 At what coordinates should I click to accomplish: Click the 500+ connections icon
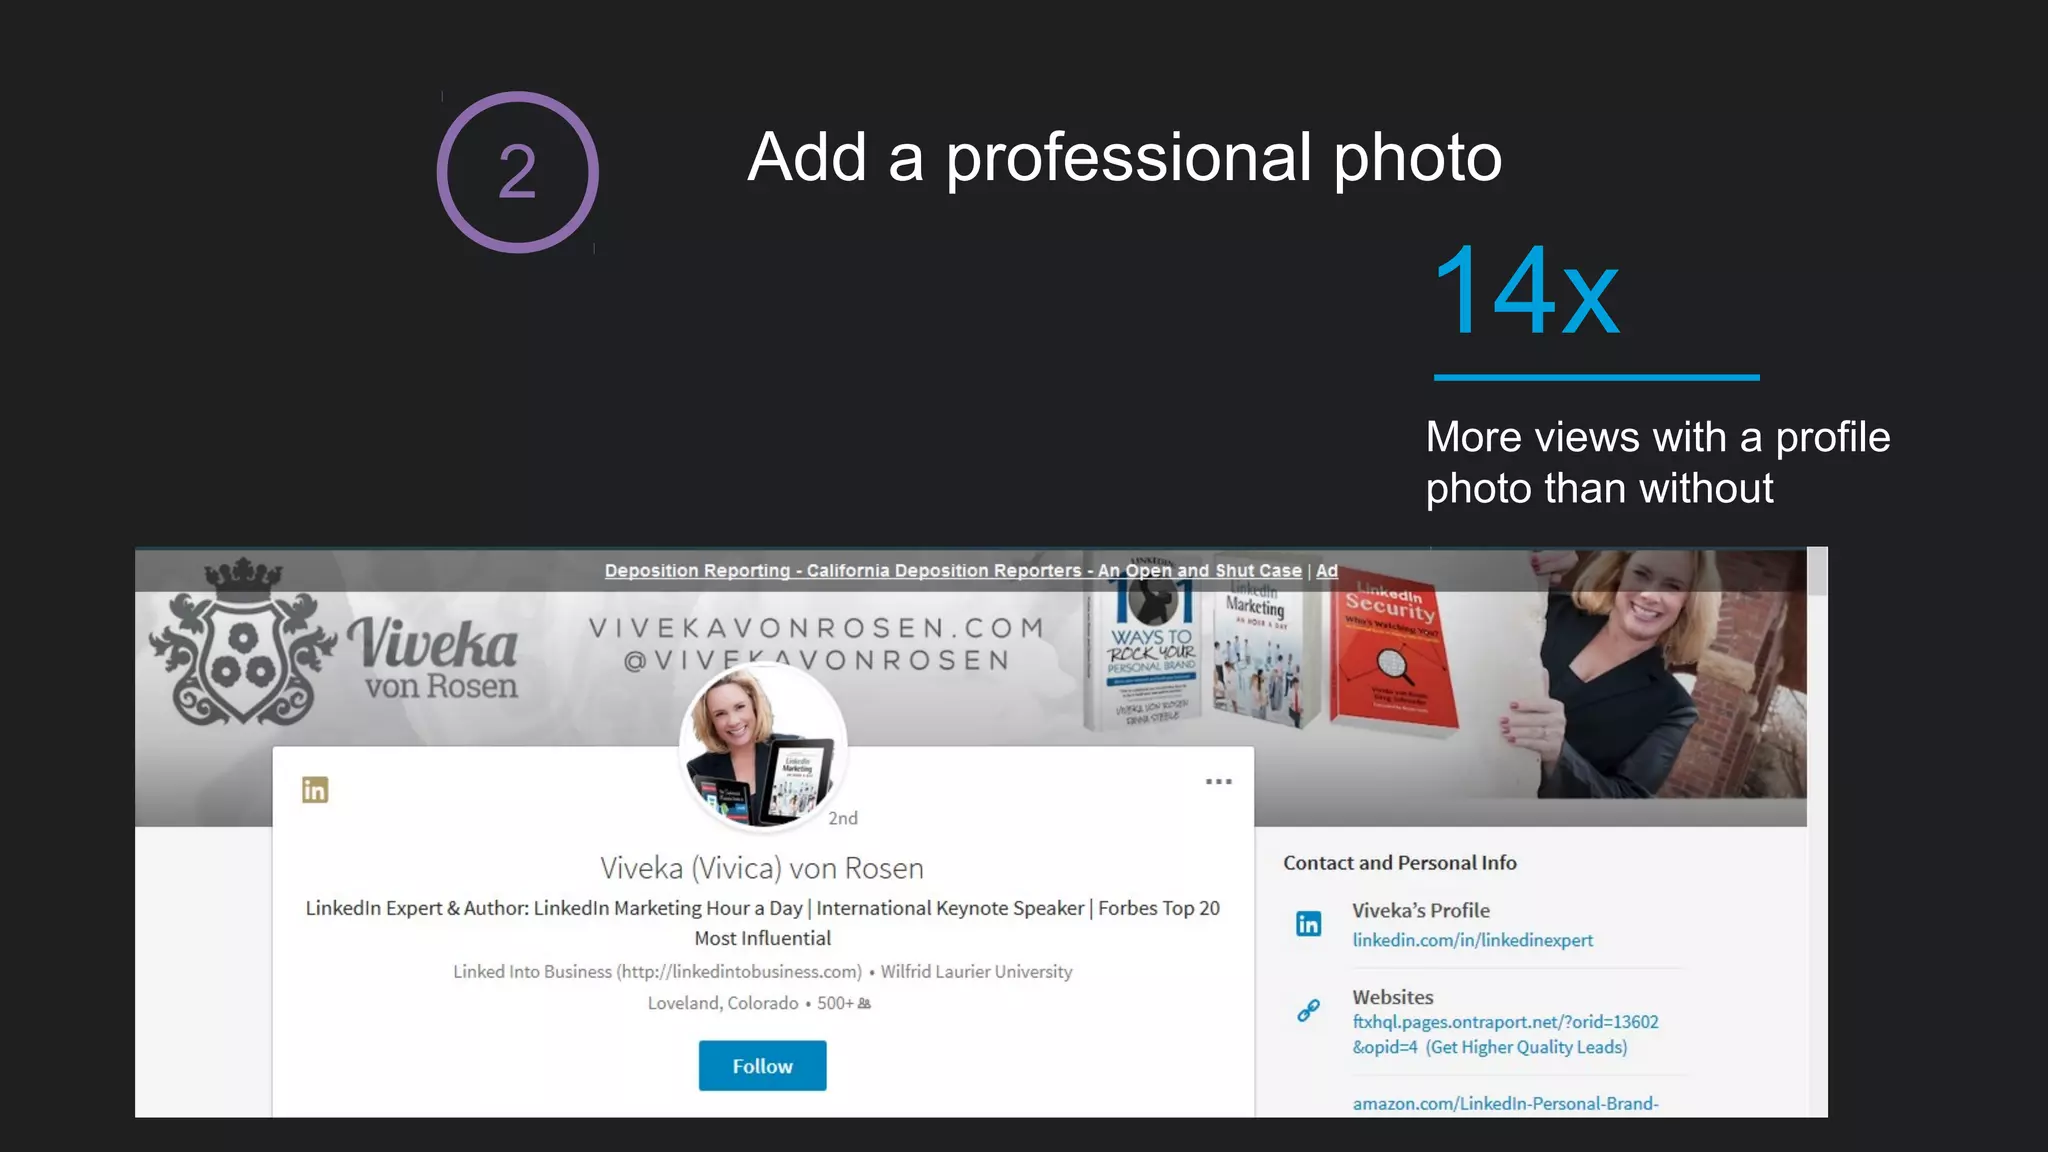(864, 1003)
